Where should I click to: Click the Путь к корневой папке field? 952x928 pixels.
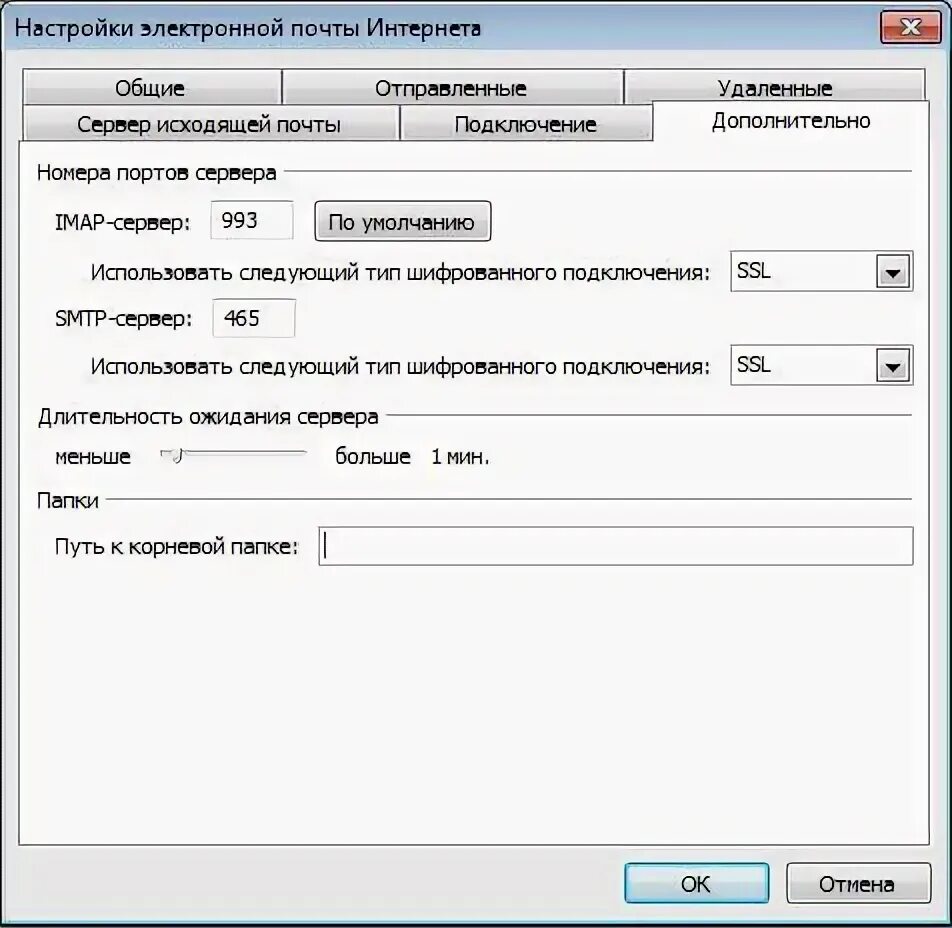click(x=616, y=545)
